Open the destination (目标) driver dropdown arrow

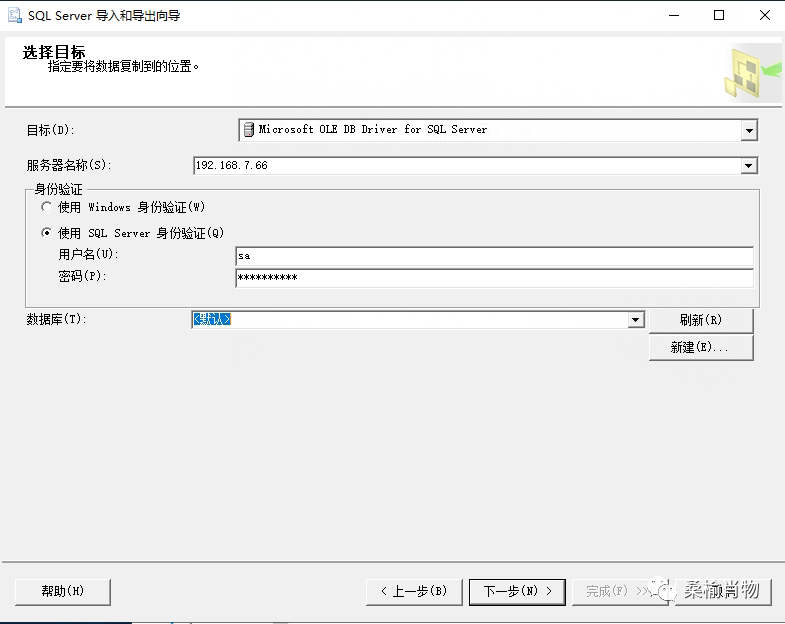pos(749,131)
